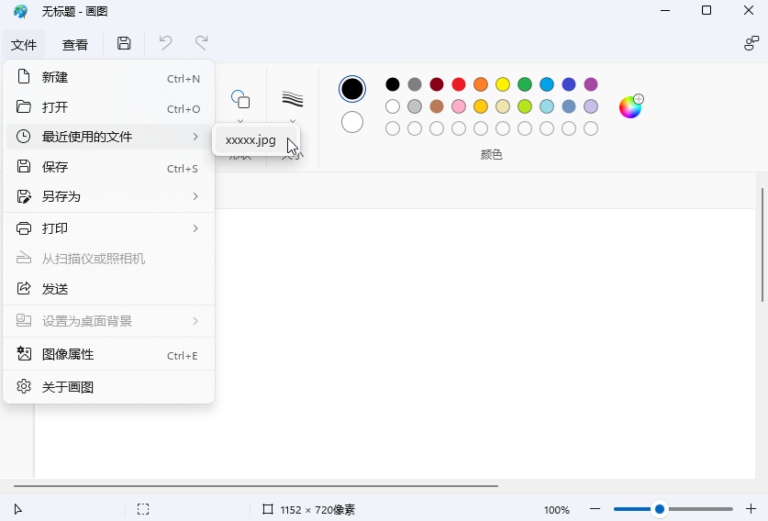Click the zoom in plus icon
Image resolution: width=768 pixels, height=521 pixels.
coord(751,509)
